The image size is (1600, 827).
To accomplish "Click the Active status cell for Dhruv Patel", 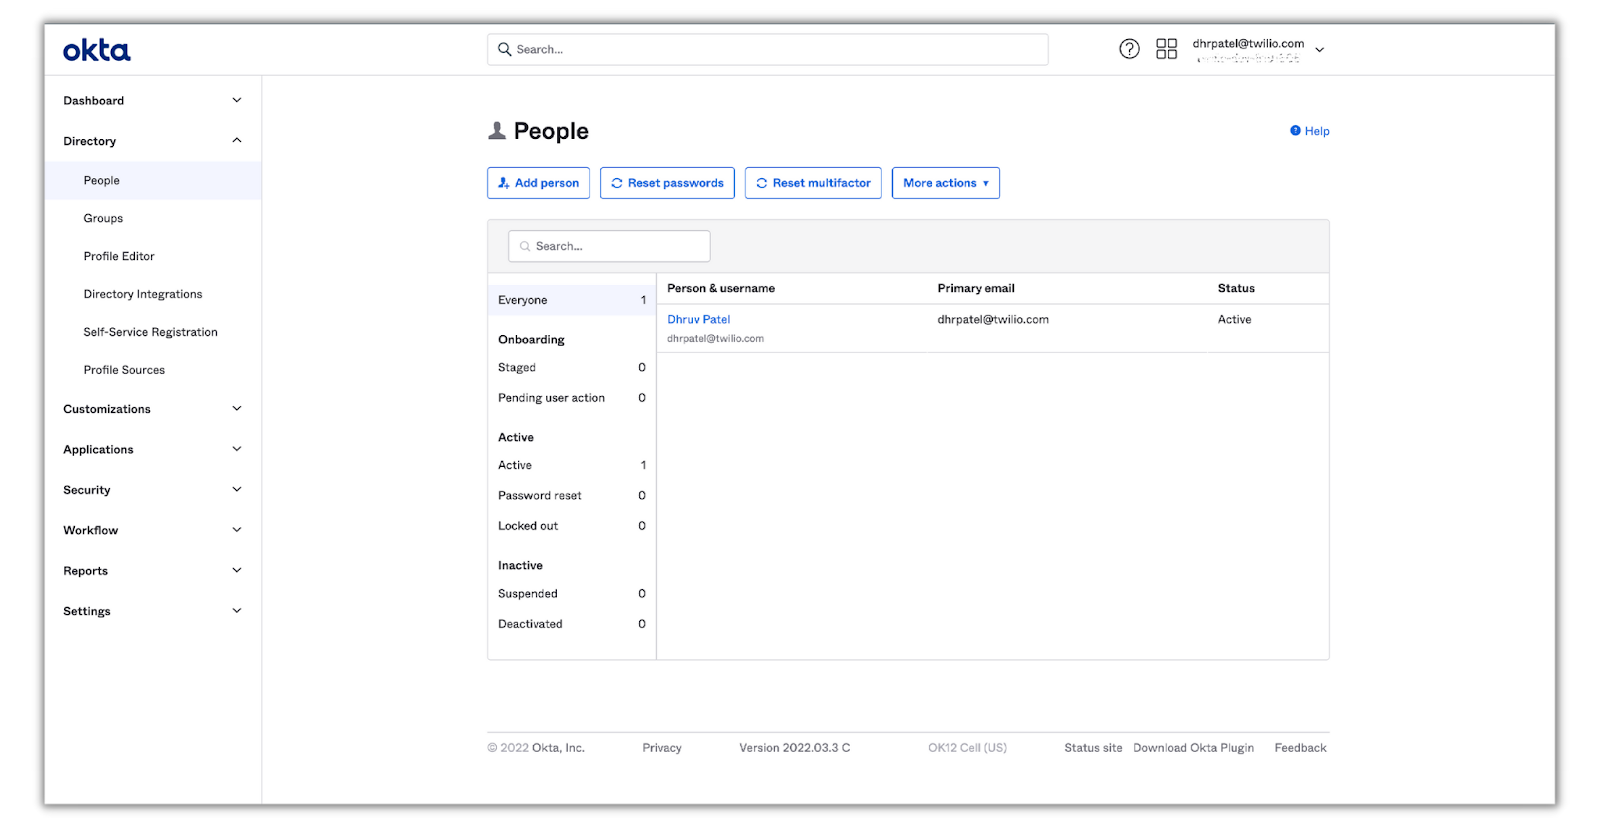I will click(1234, 320).
